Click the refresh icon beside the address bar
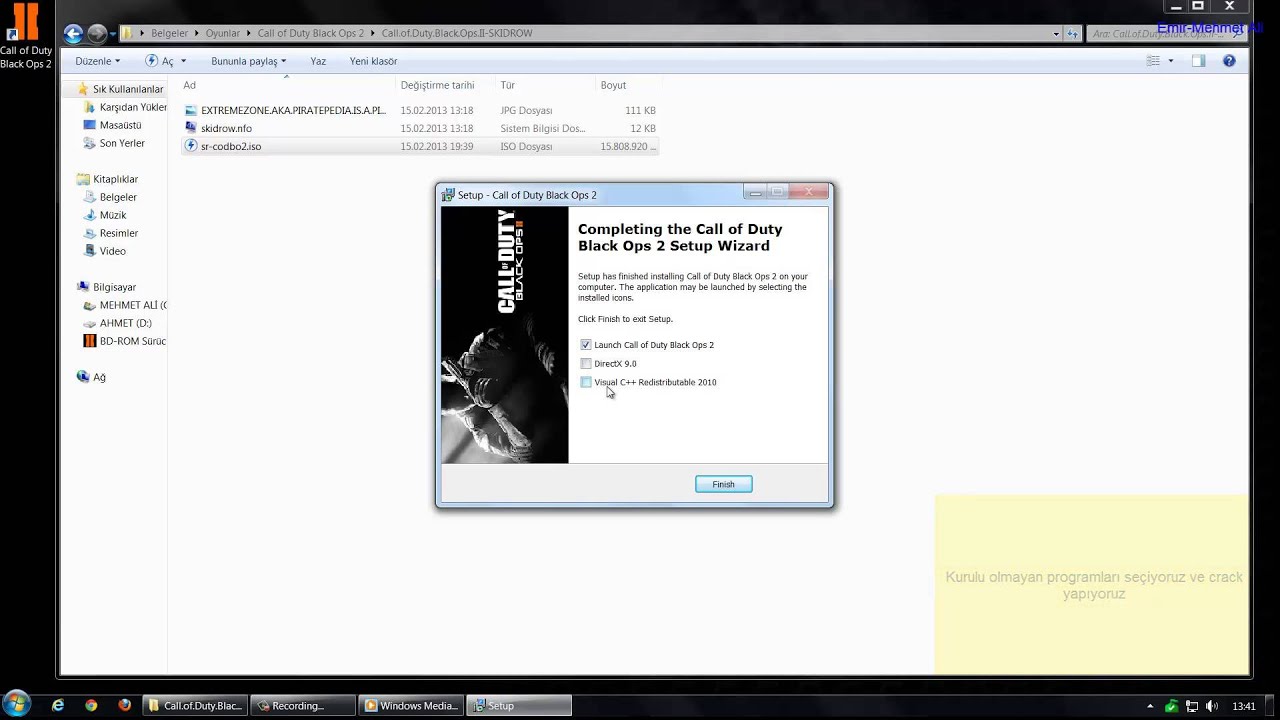1280x720 pixels. pyautogui.click(x=1073, y=34)
